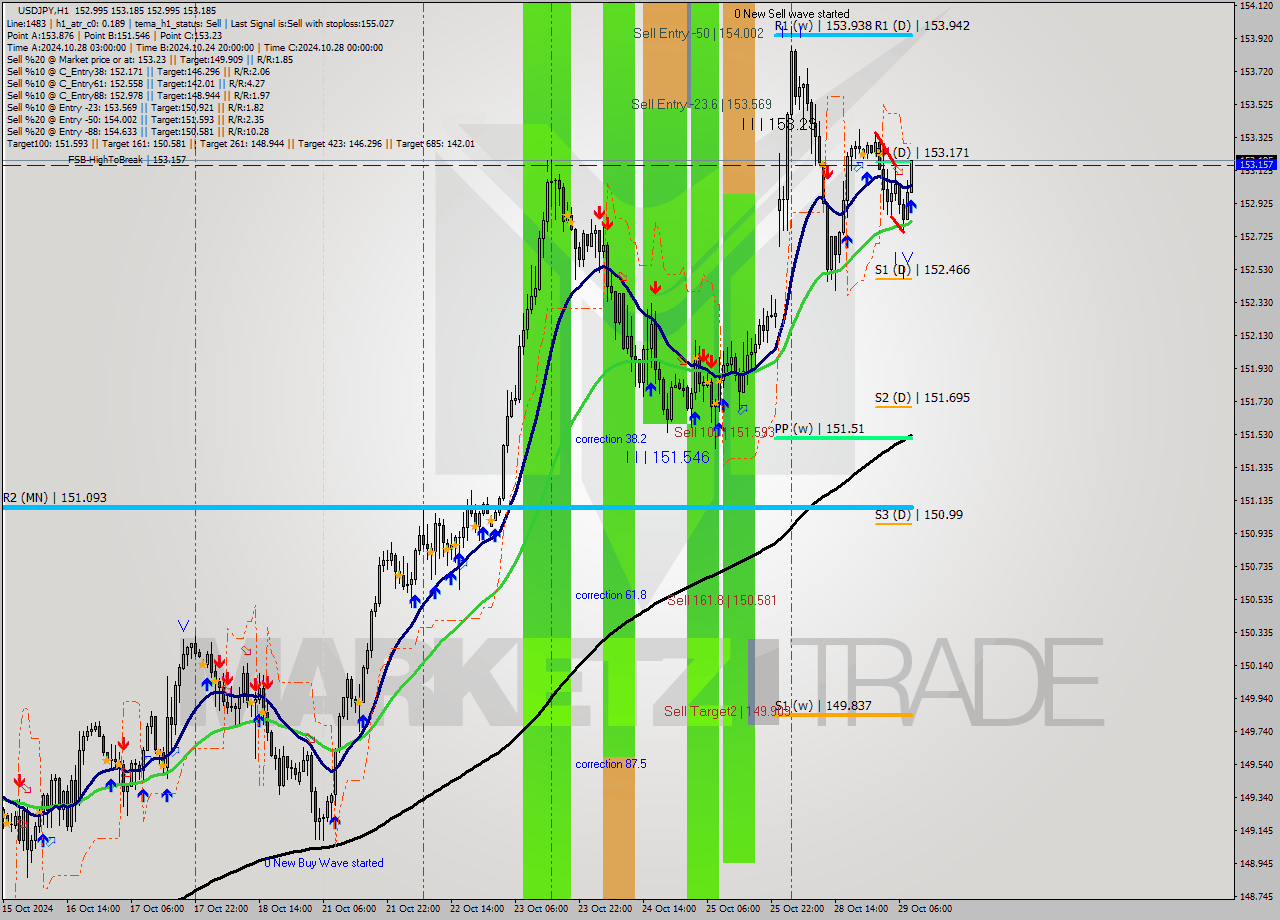Viewport: 1280px width, 920px height.
Task: Click the '25 Oct 22:00' time axis label
Action: (797, 909)
